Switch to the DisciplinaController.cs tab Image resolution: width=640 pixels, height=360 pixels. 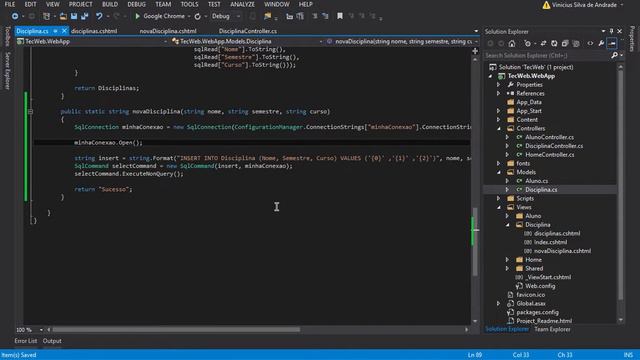(247, 31)
